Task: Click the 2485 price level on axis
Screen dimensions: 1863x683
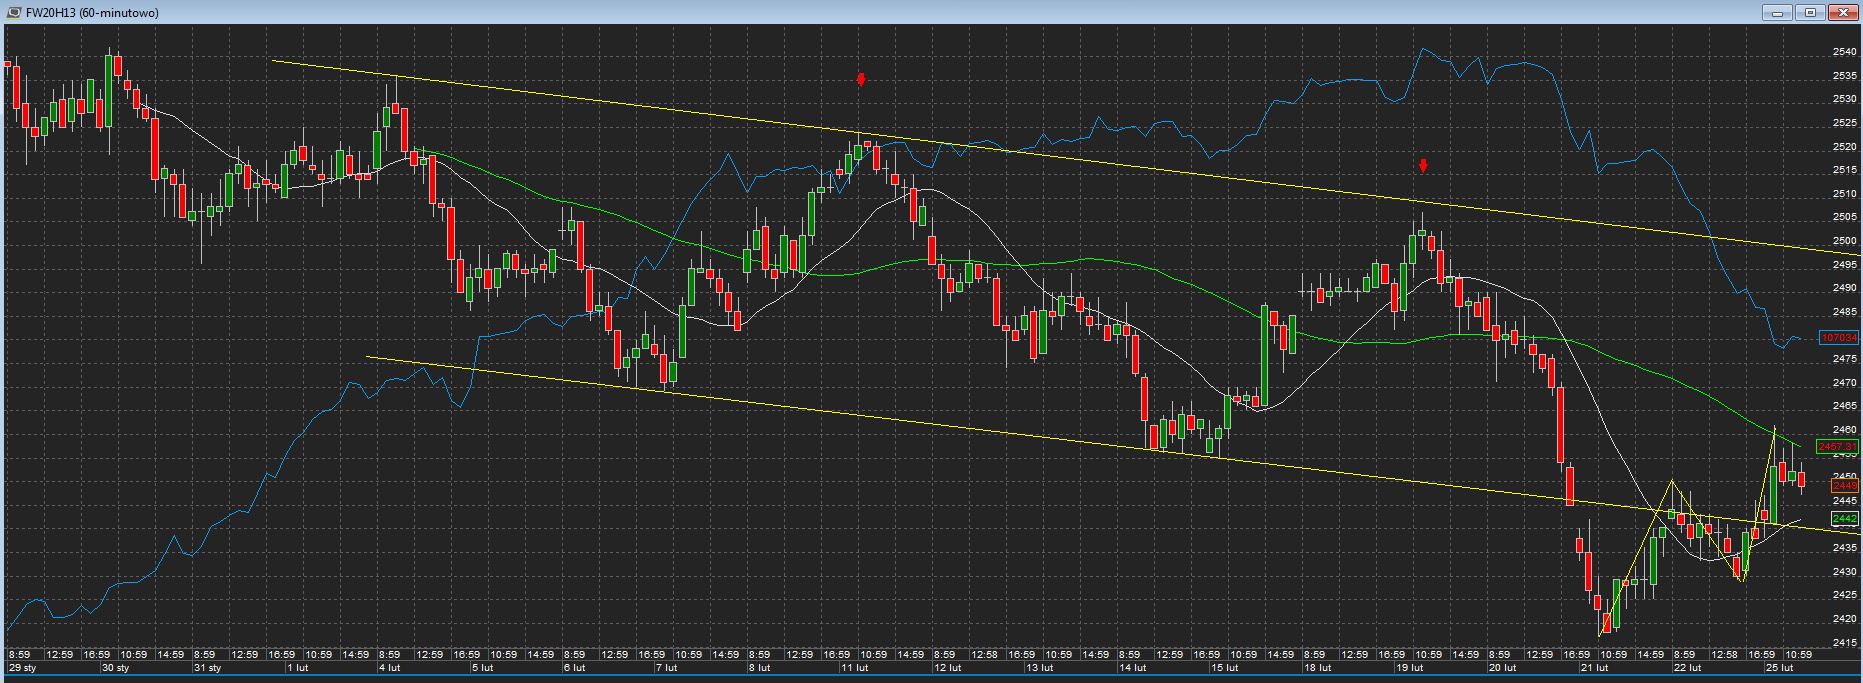Action: tap(1845, 312)
